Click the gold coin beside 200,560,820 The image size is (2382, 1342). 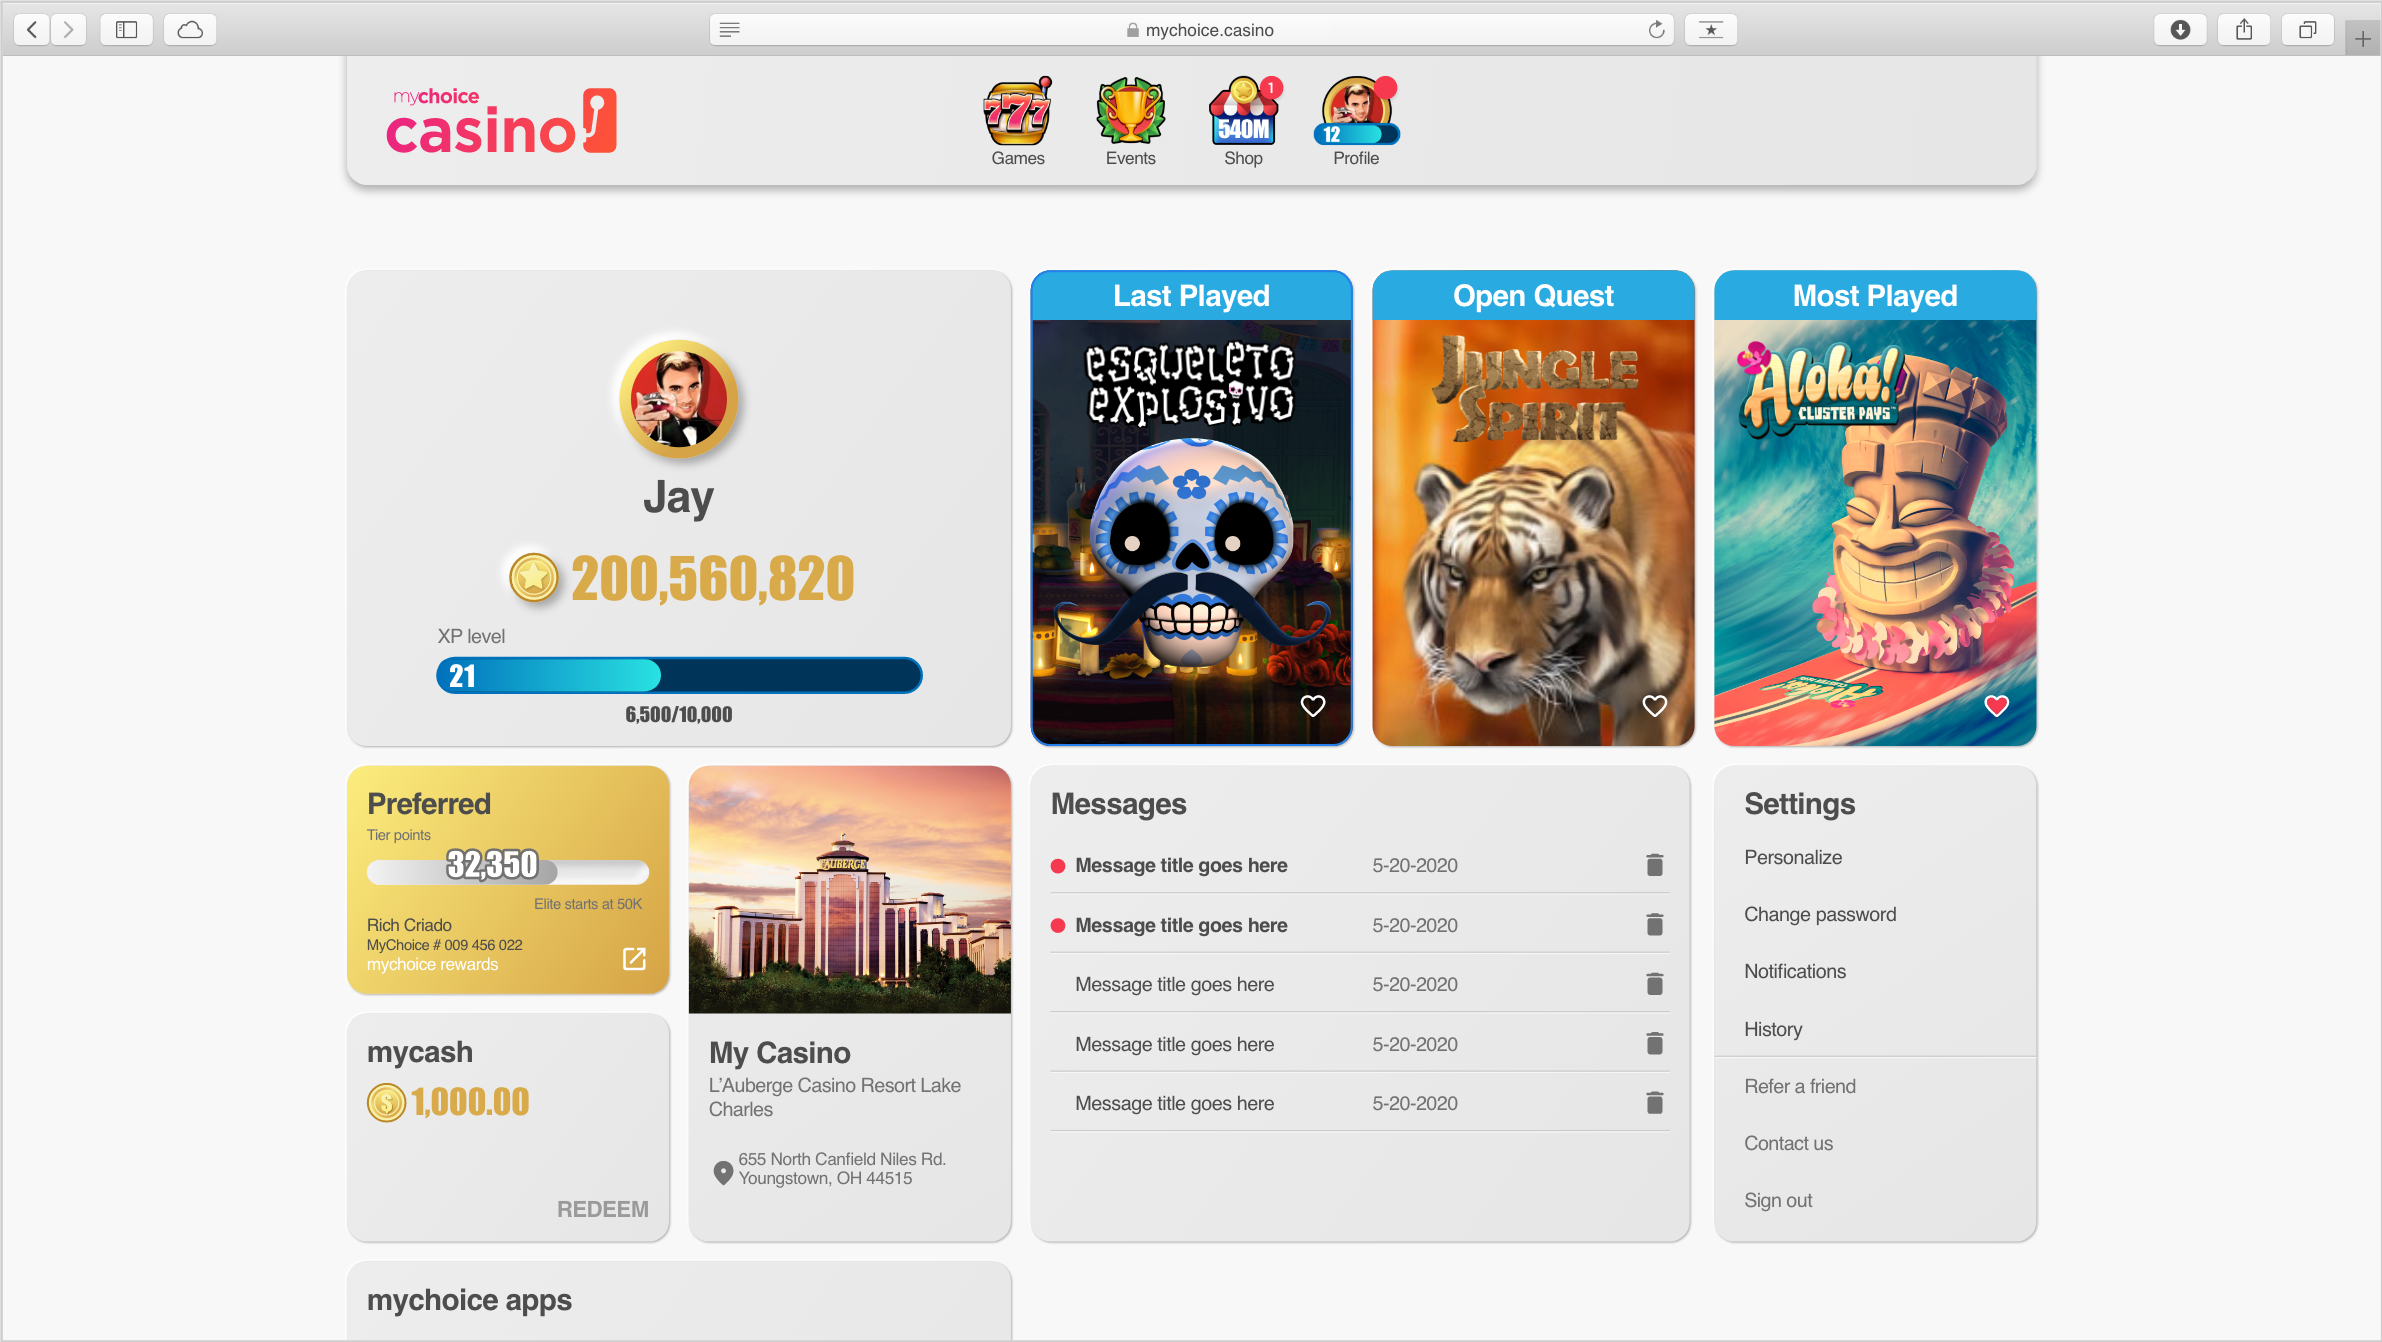(x=534, y=578)
